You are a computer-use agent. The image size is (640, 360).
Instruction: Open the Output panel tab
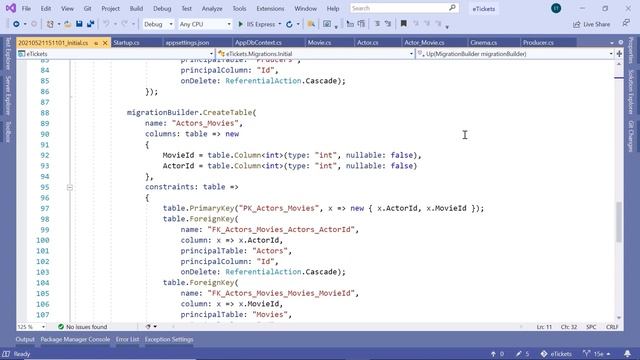[25, 339]
